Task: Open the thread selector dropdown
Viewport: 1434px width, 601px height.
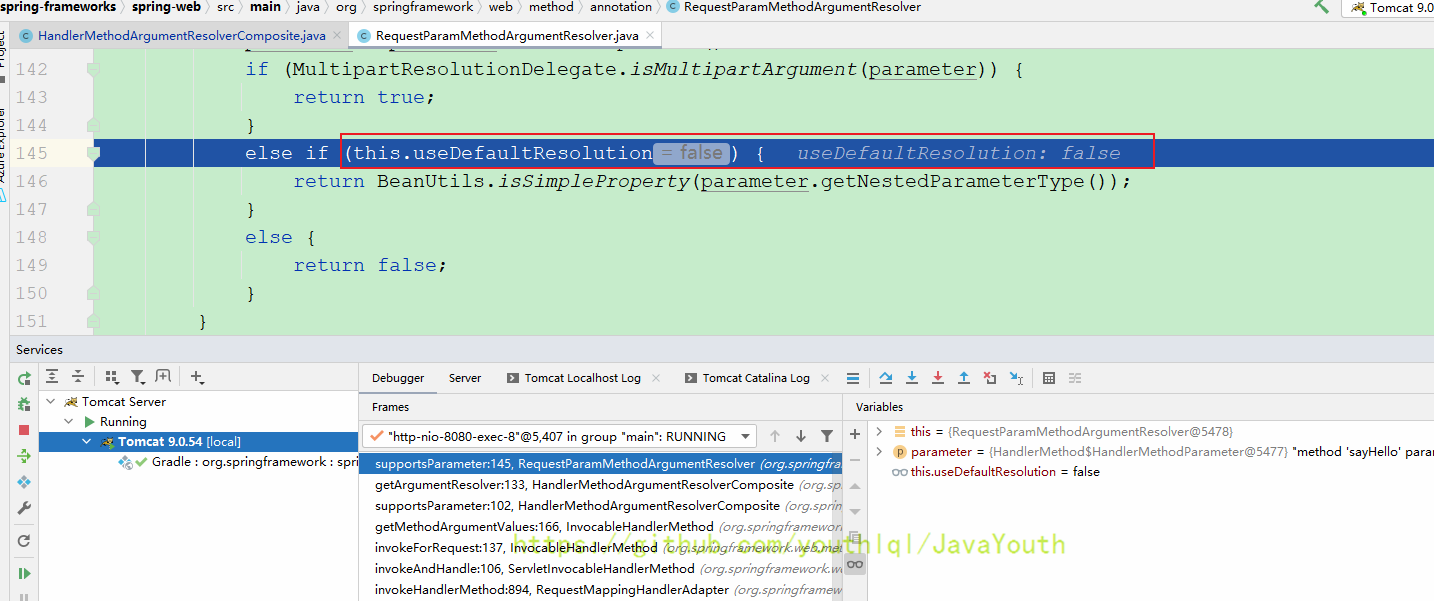Action: [x=746, y=436]
